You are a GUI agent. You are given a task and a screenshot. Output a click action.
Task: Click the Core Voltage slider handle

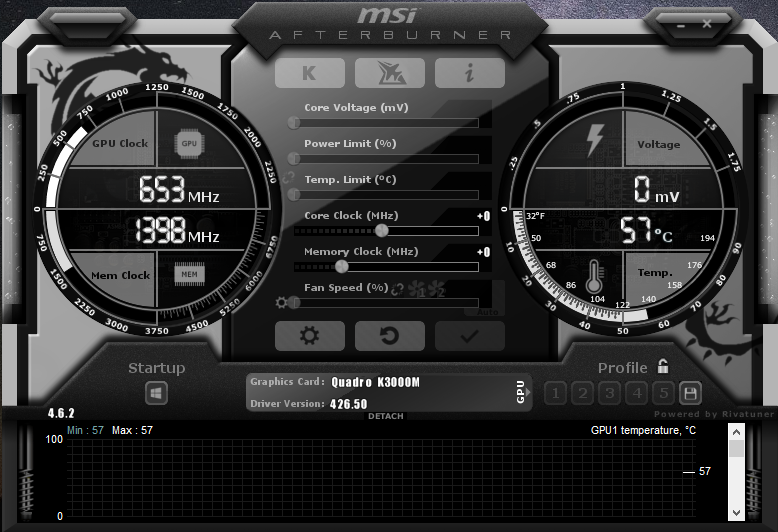click(x=294, y=123)
